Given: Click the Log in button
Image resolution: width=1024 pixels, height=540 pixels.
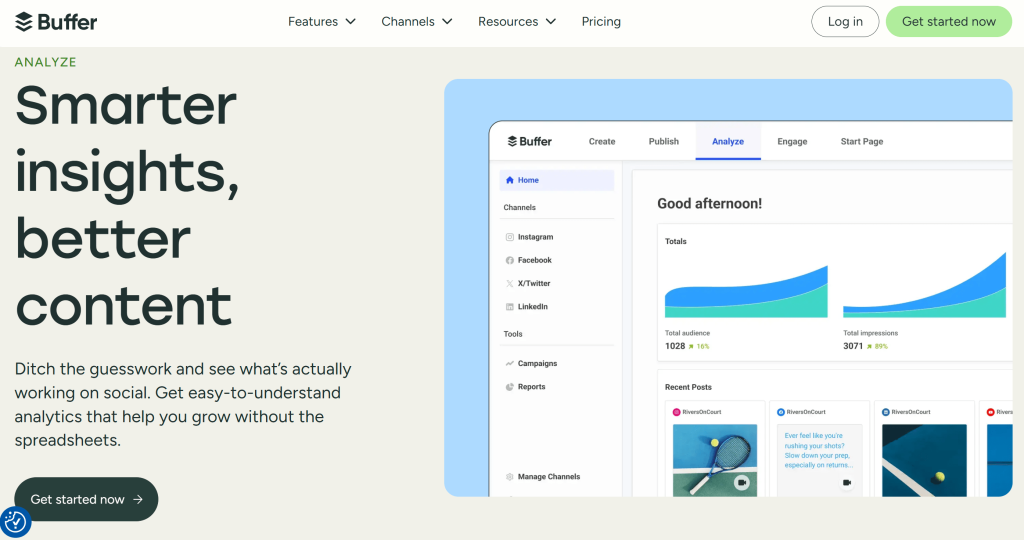Looking at the screenshot, I should click(x=845, y=22).
